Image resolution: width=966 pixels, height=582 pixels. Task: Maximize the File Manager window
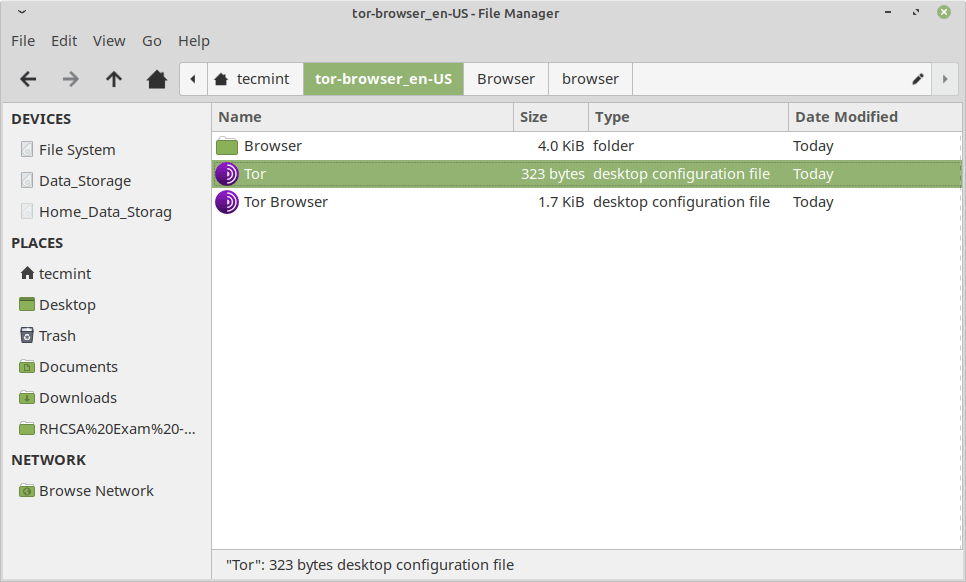point(916,12)
